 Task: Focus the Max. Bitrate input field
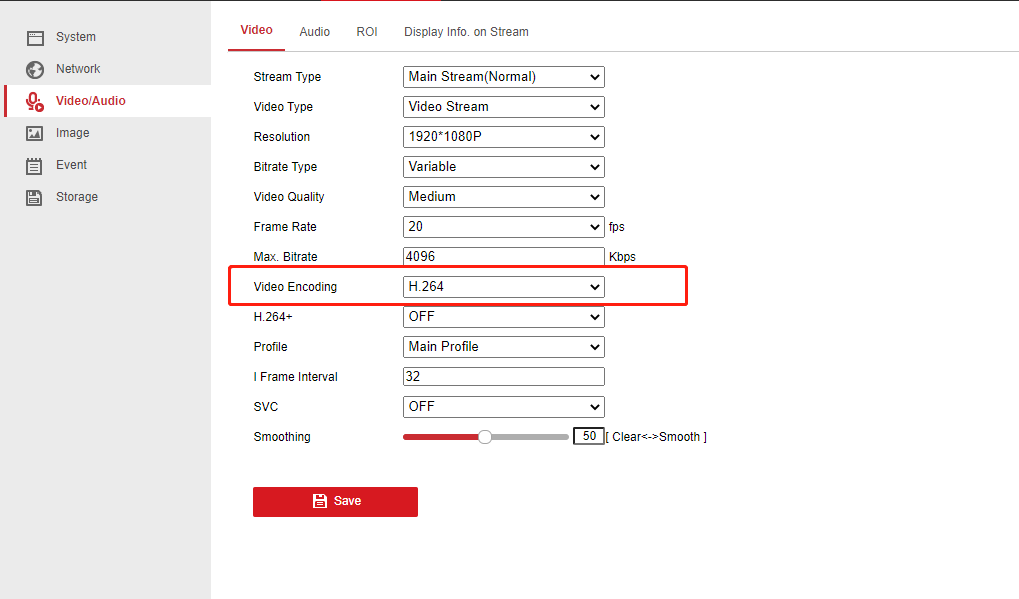click(504, 257)
